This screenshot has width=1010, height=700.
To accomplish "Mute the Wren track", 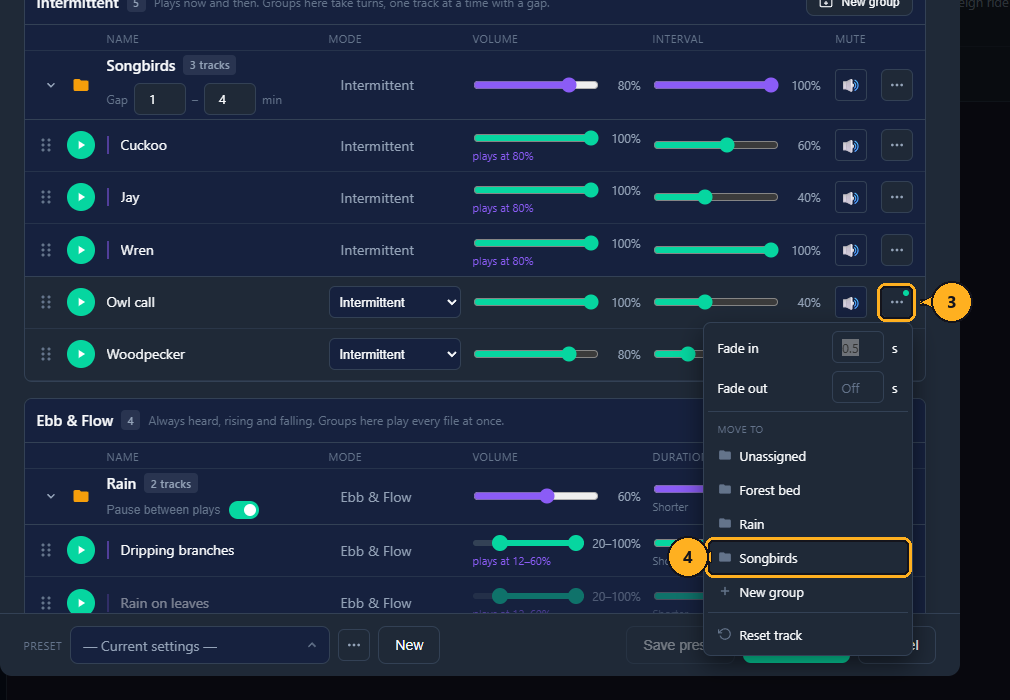I will pos(850,250).
